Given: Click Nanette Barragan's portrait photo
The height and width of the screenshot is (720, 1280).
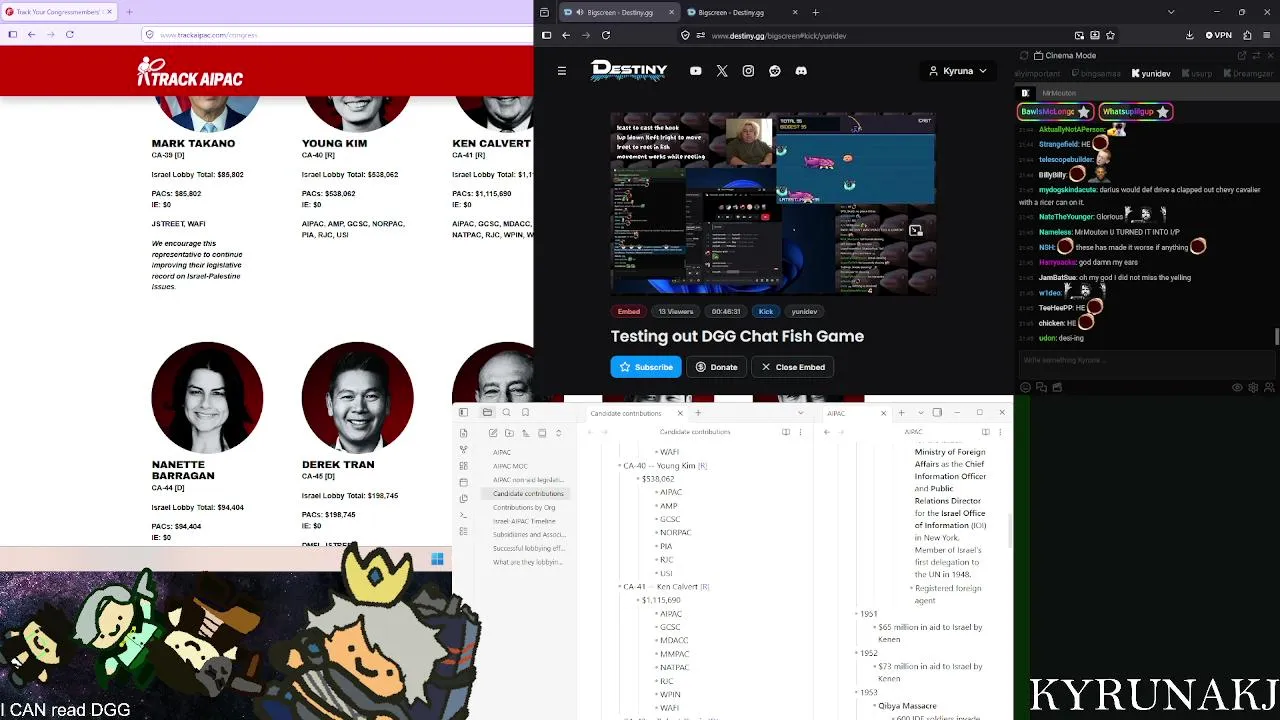Looking at the screenshot, I should coord(207,398).
